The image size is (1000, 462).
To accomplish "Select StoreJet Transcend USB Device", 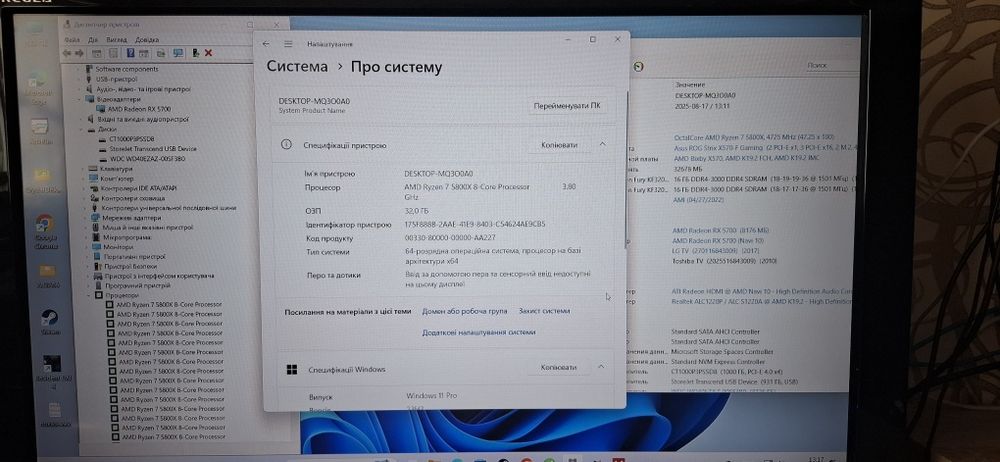I will (153, 149).
